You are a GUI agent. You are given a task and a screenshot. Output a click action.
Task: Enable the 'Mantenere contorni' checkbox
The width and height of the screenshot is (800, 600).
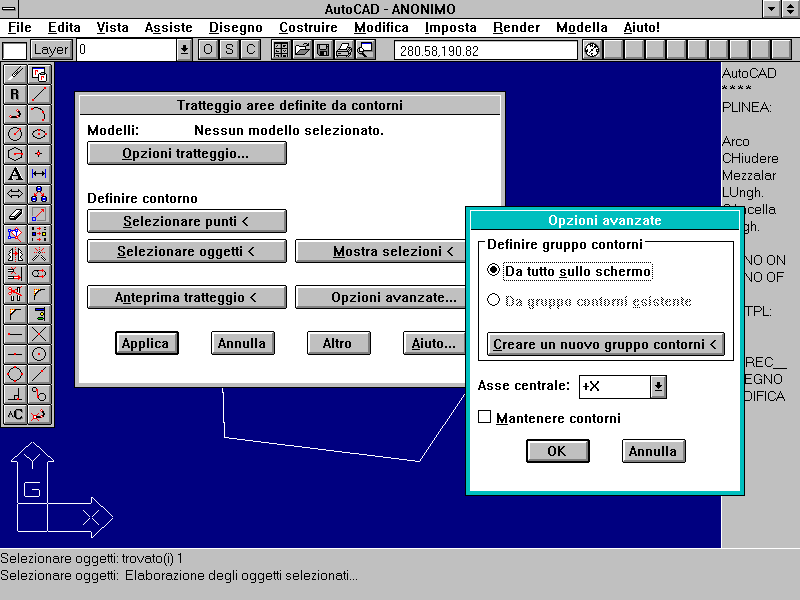(x=485, y=417)
